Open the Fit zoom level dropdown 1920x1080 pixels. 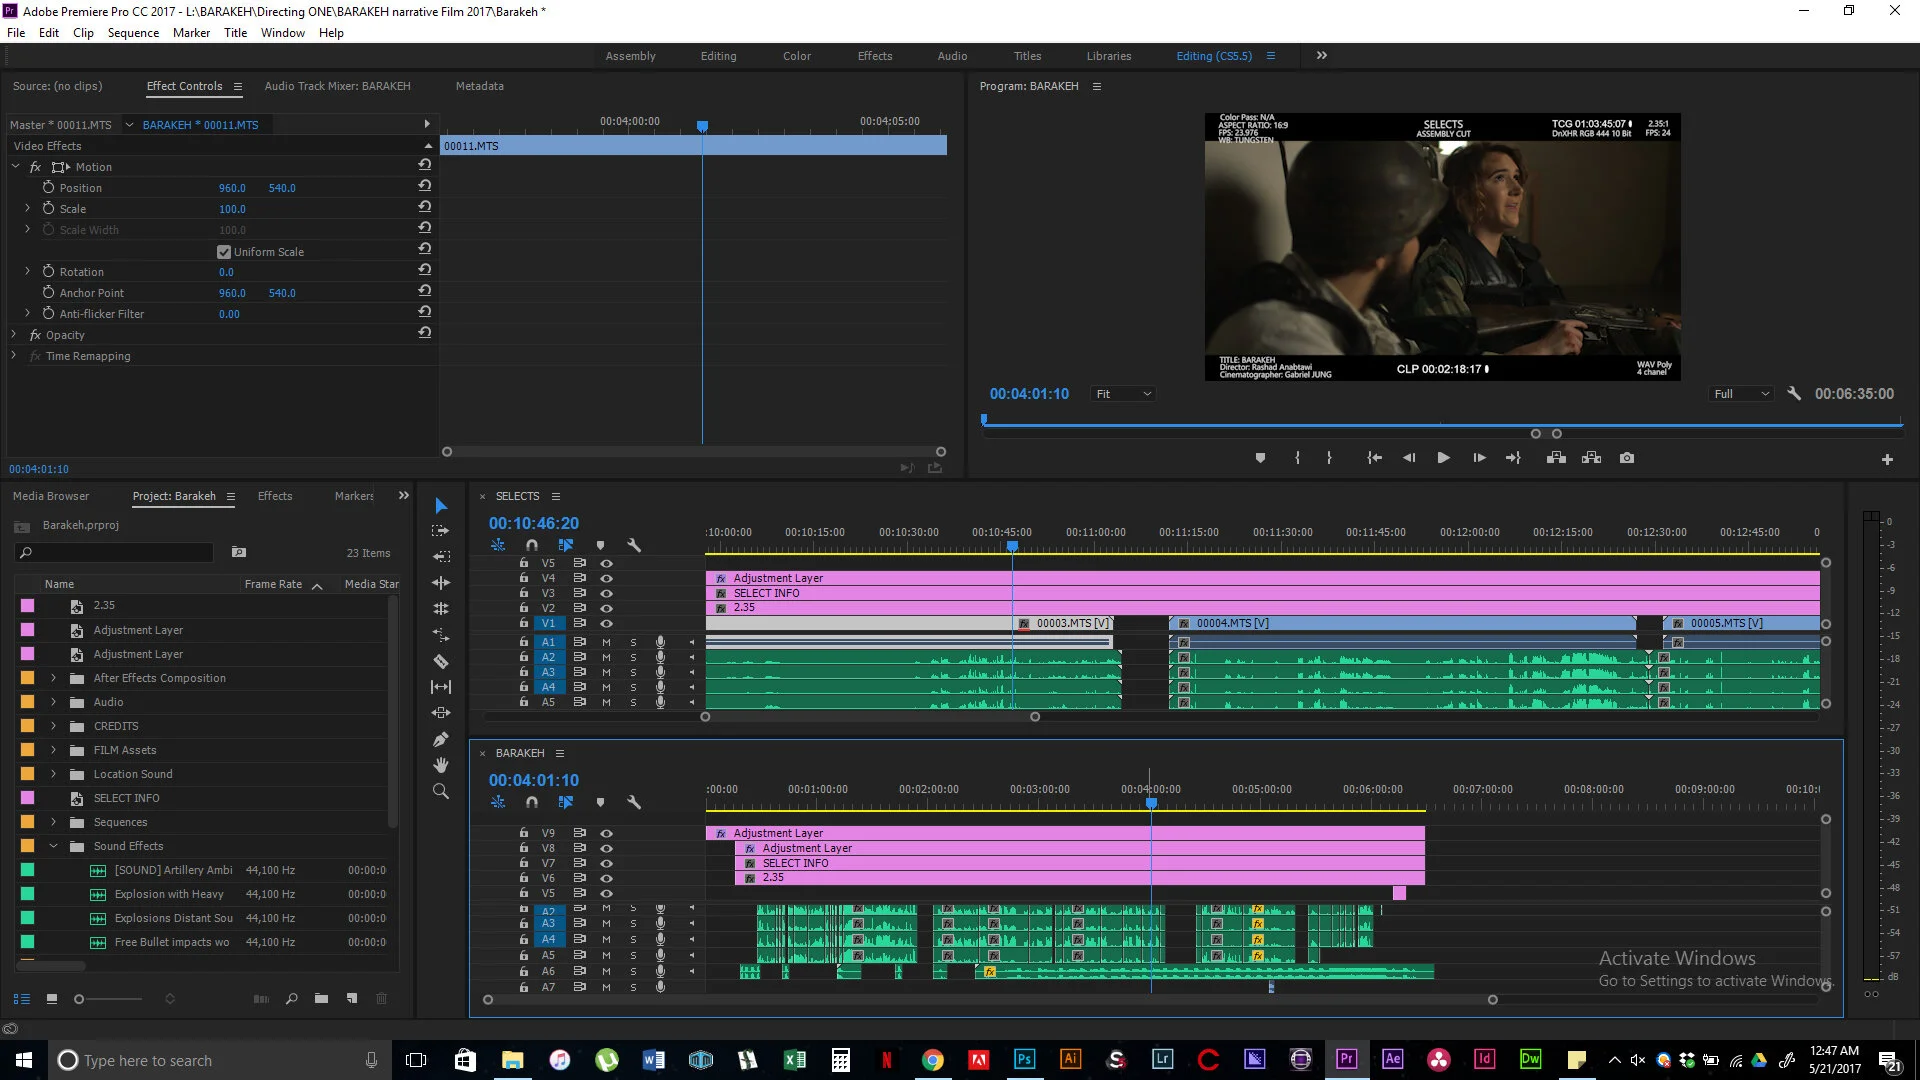(x=1124, y=394)
